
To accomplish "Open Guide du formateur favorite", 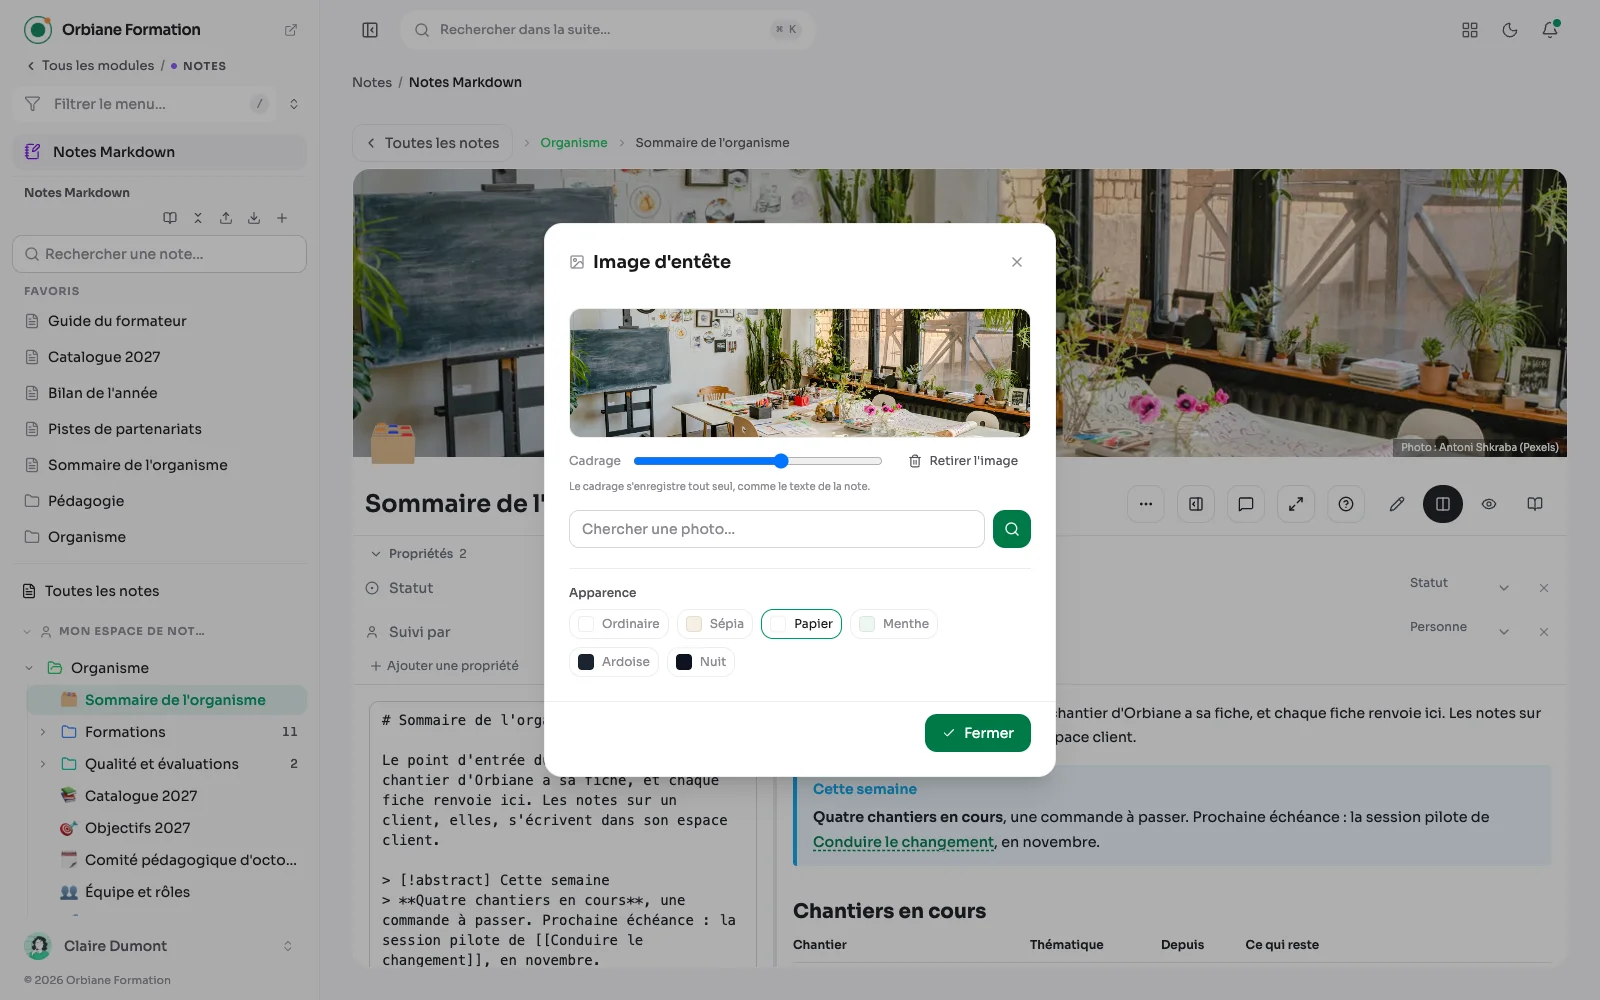I will (160, 321).
